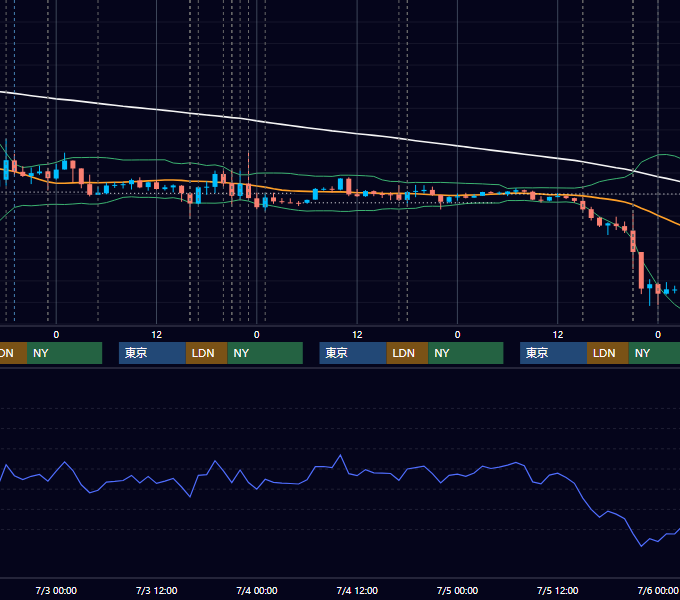Click the longest red candle in the 7/5 drop
Viewport: 680px width, 600px height.
tap(641, 271)
